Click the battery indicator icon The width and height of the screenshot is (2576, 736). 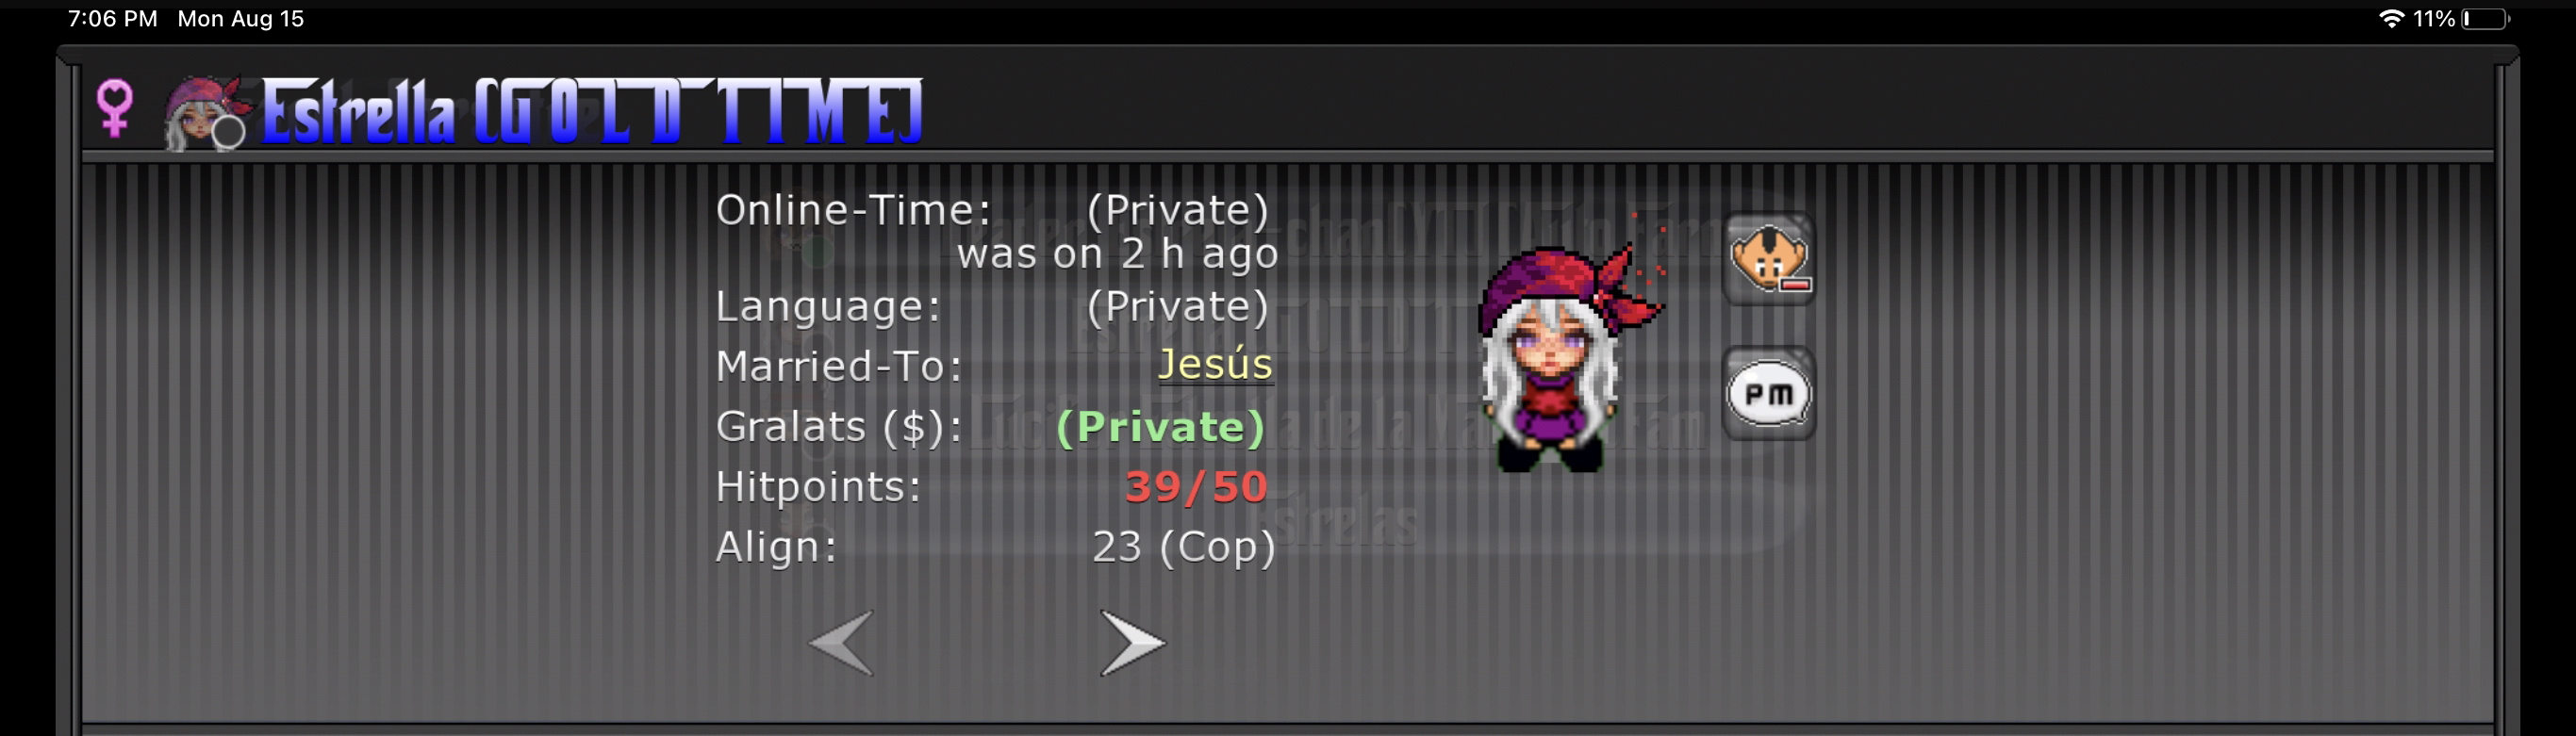2486,19
